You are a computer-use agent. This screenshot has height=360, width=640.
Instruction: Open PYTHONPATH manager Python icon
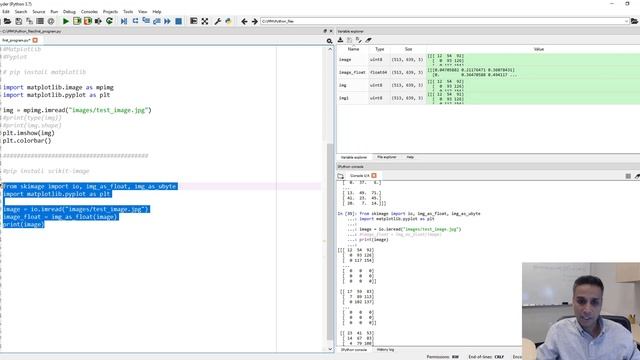[228, 21]
